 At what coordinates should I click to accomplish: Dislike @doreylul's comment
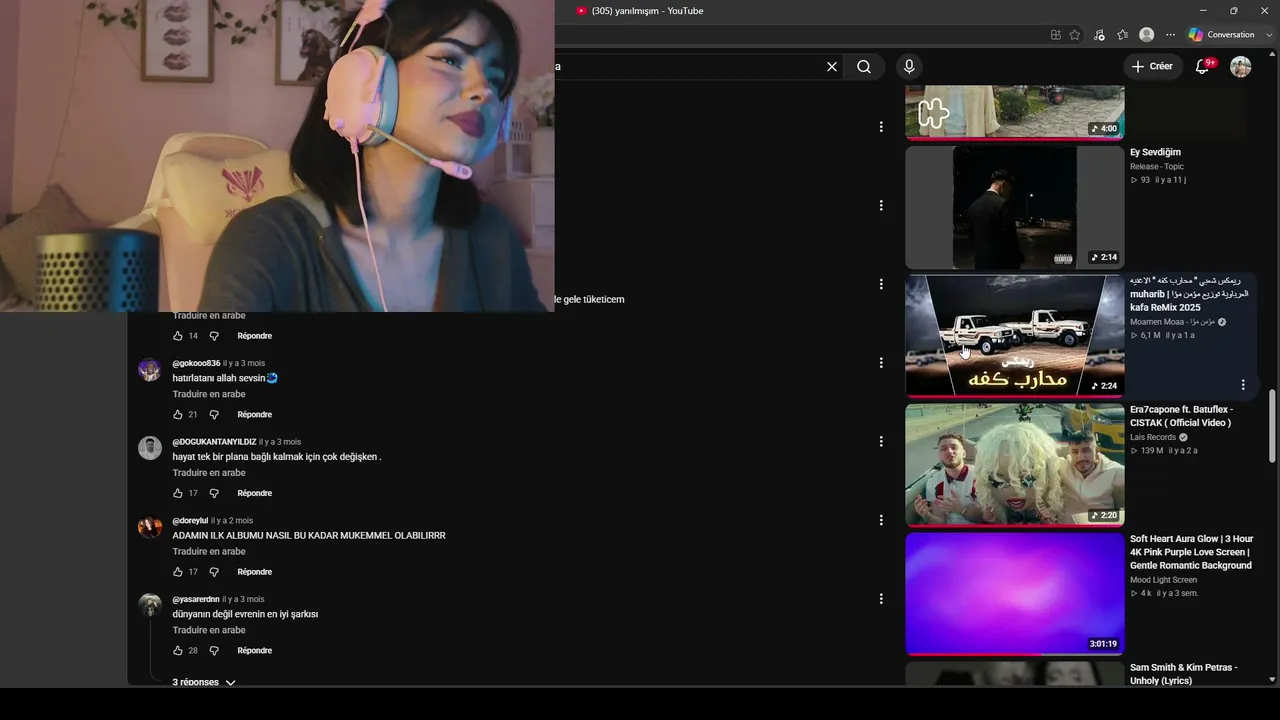tap(214, 572)
